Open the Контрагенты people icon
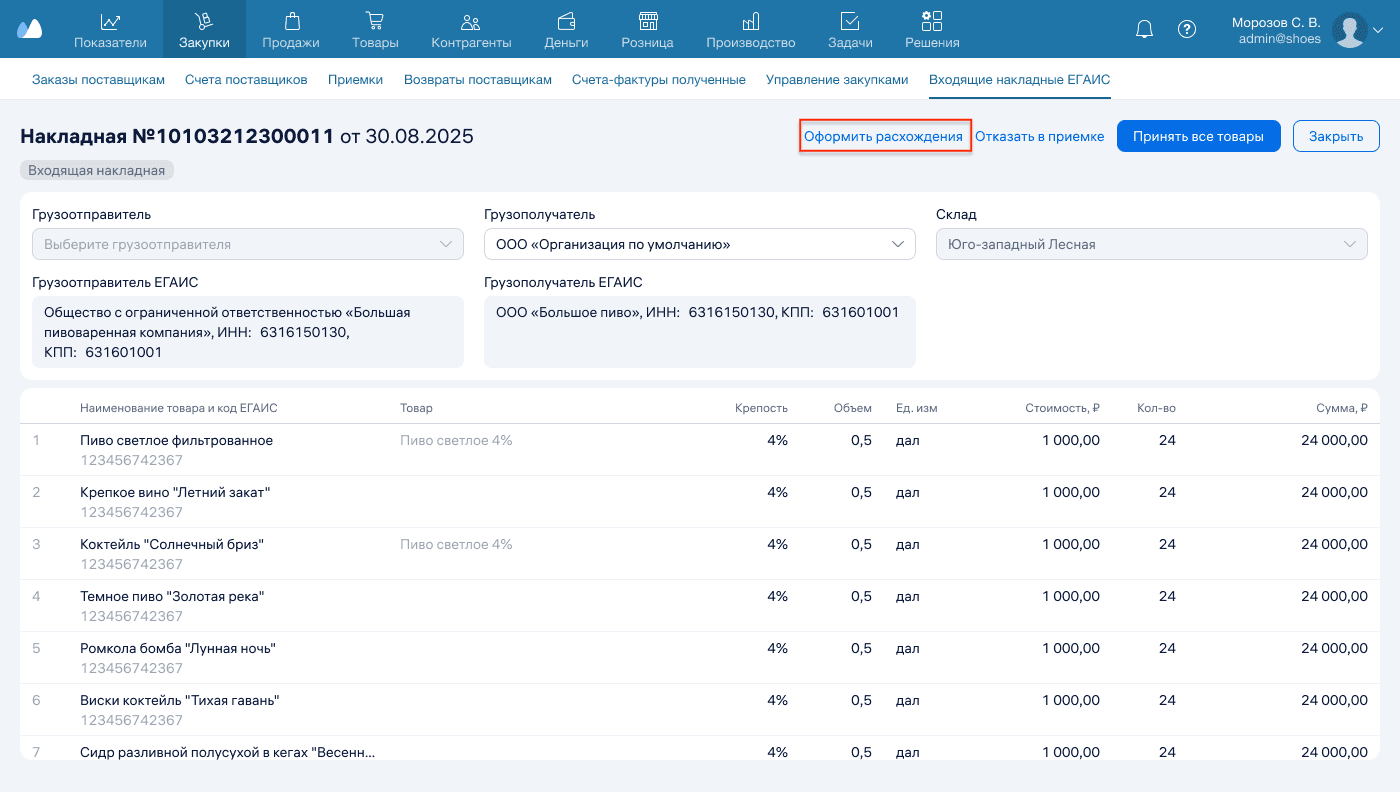This screenshot has width=1400, height=792. click(471, 21)
